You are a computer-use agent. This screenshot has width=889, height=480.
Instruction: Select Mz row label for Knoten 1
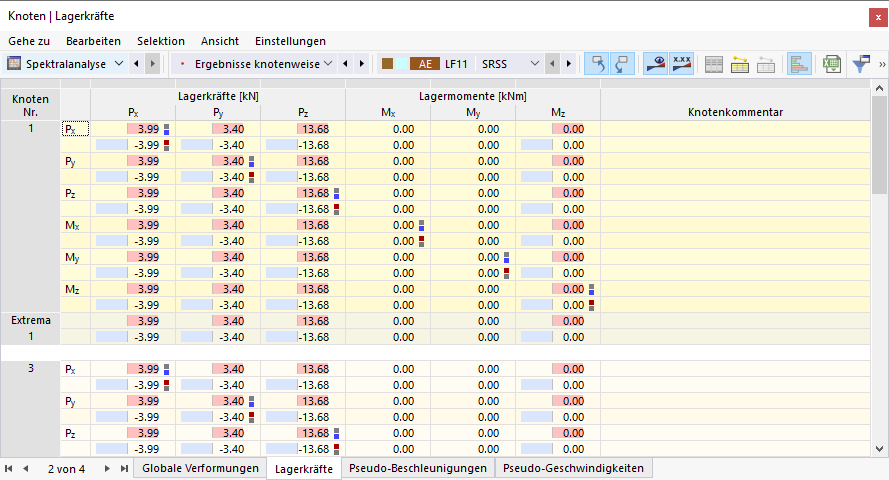(x=75, y=289)
